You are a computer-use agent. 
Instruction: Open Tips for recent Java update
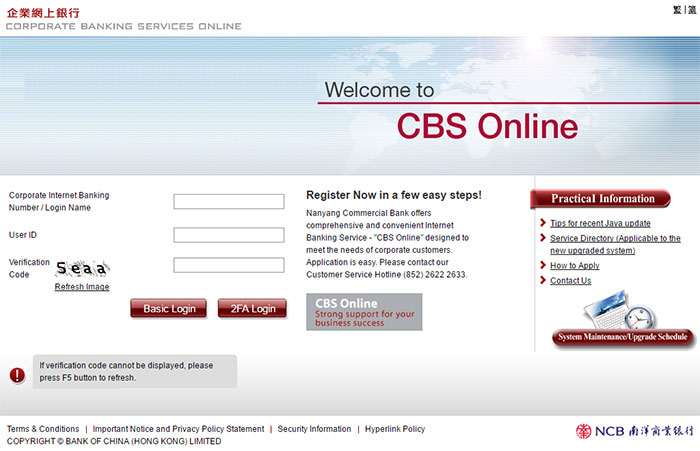(600, 223)
